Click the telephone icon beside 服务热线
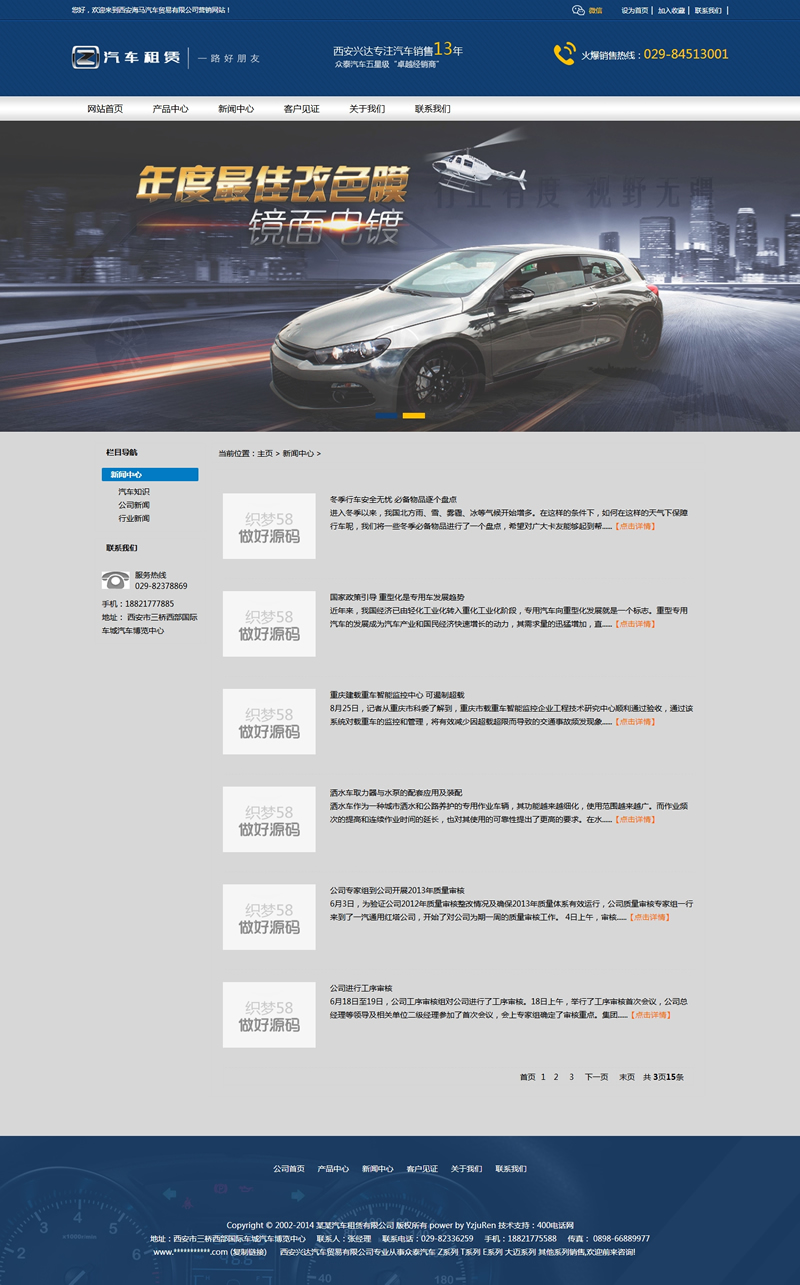The height and width of the screenshot is (1285, 800). tap(115, 580)
